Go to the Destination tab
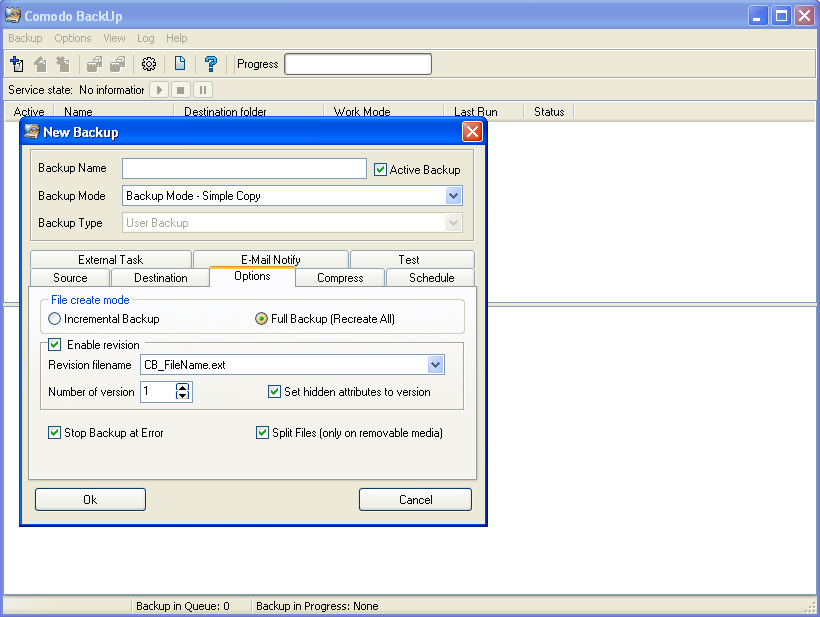Image resolution: width=820 pixels, height=617 pixels. click(x=161, y=278)
